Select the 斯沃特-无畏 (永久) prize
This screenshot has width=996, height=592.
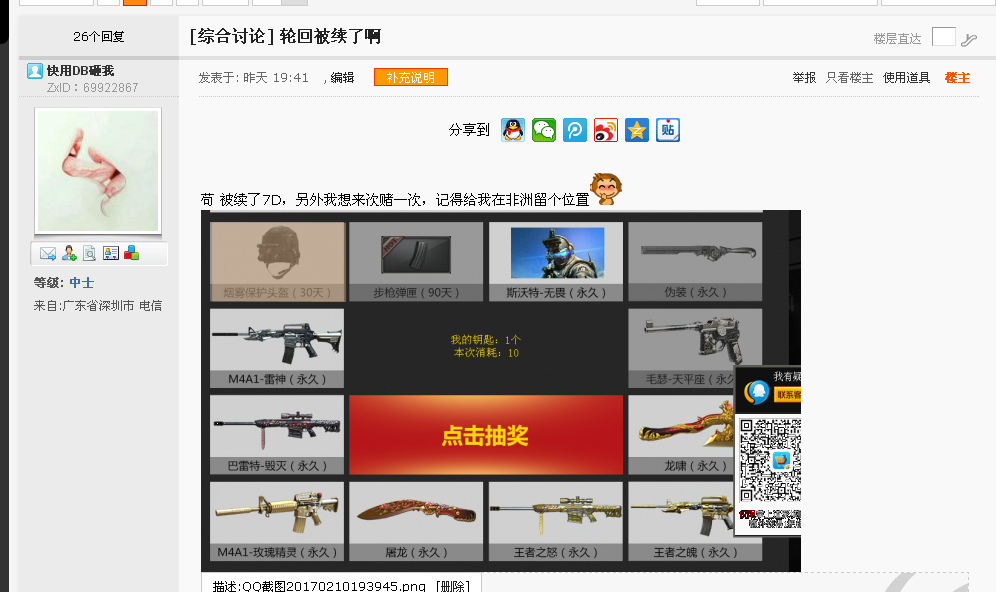556,262
